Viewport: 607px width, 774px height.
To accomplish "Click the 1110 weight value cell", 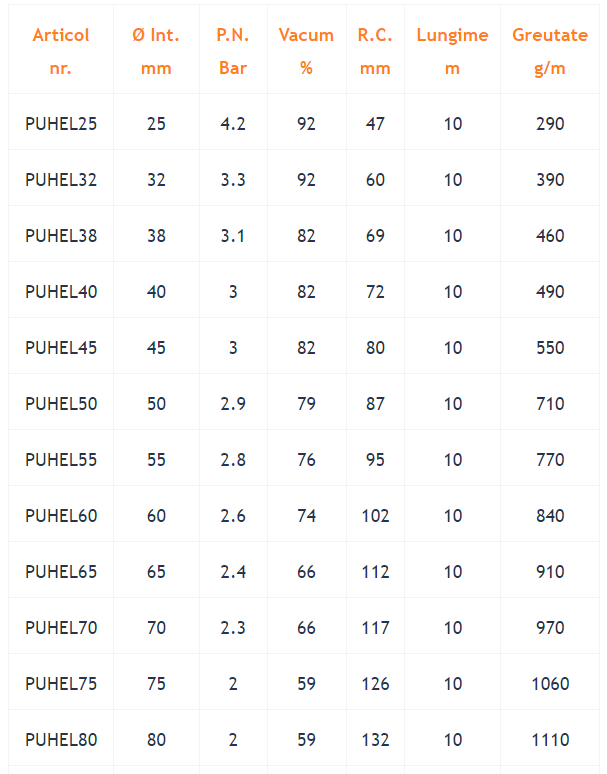I will [550, 740].
